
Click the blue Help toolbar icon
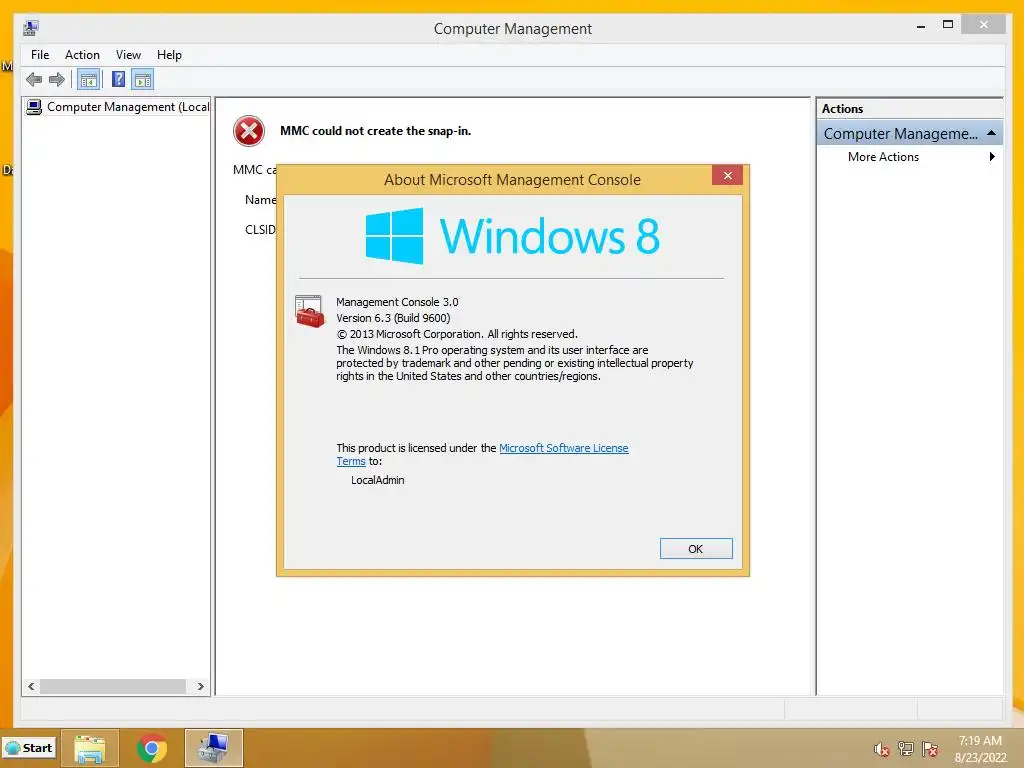click(118, 80)
